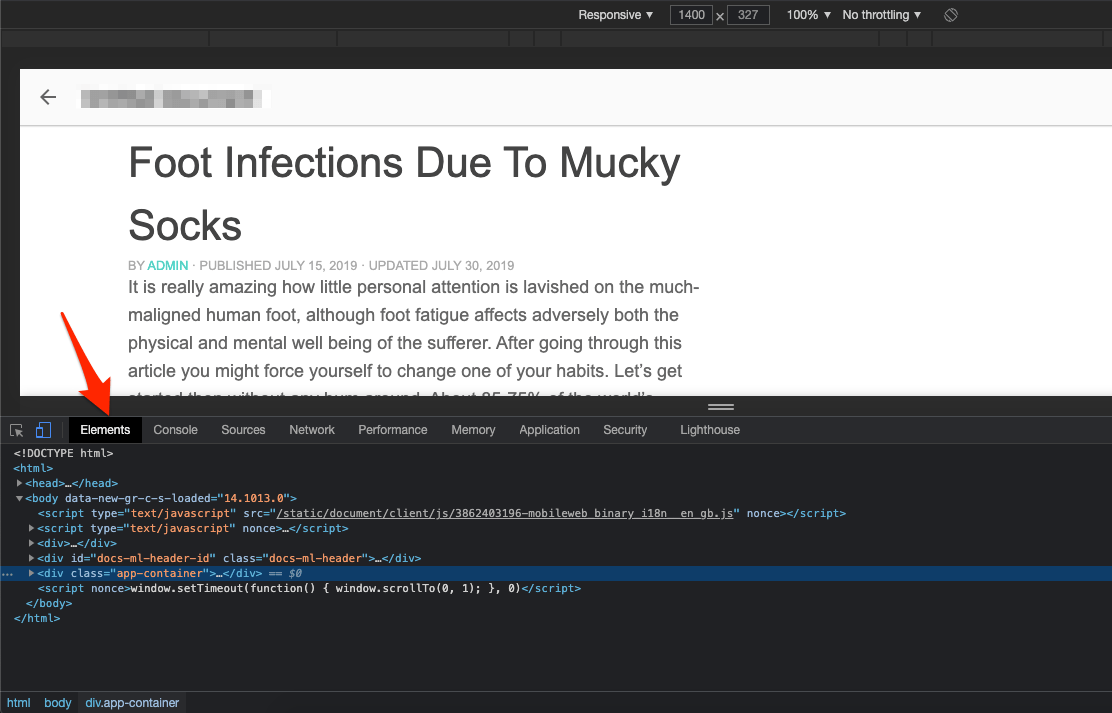Click the viewport width field showing 1400
The height and width of the screenshot is (713, 1112).
(691, 15)
